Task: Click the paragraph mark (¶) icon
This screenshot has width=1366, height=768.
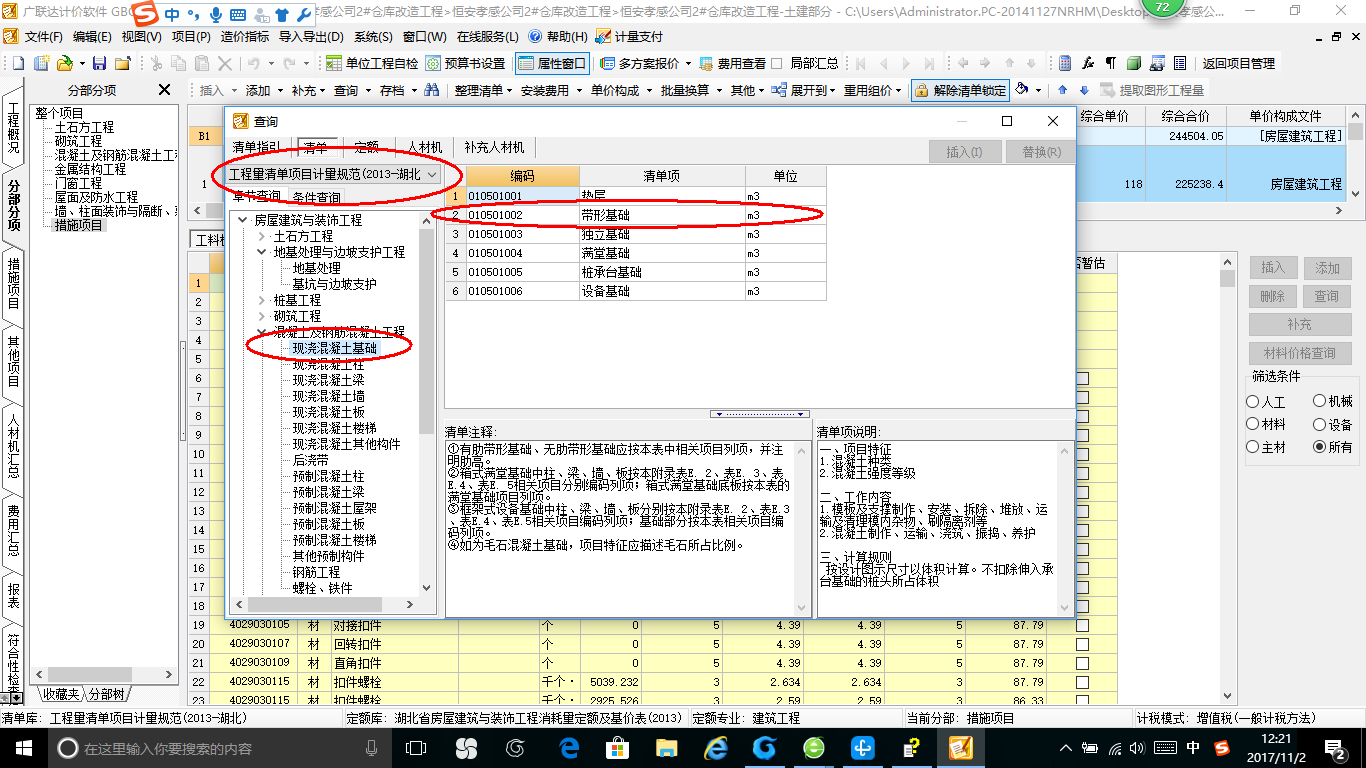Action: click(x=1110, y=63)
